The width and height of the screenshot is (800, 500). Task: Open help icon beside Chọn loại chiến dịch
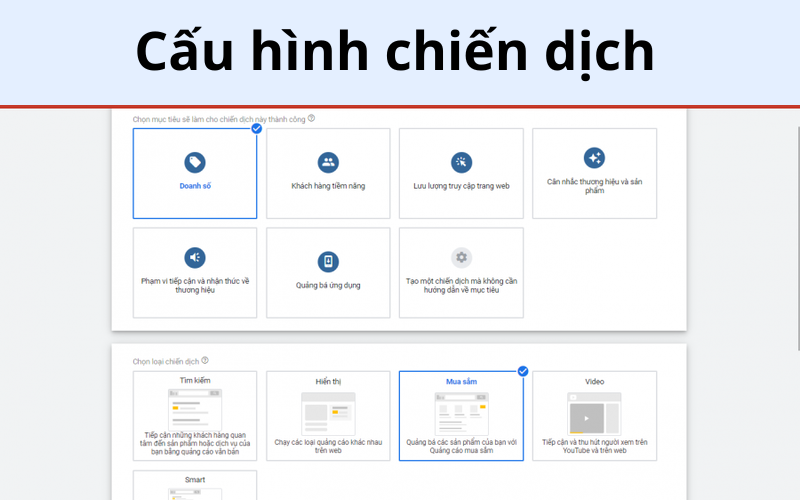205,360
